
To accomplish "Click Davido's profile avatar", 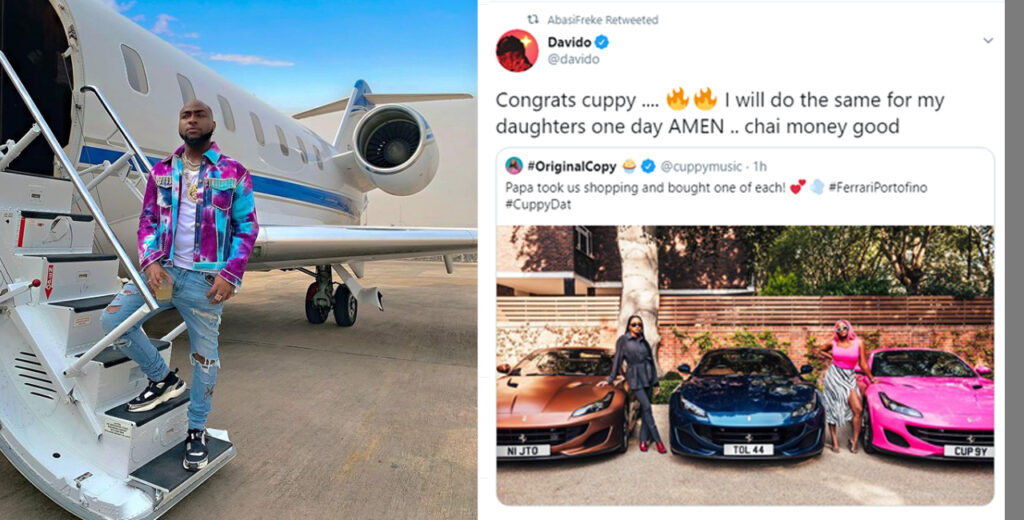I will click(x=517, y=50).
